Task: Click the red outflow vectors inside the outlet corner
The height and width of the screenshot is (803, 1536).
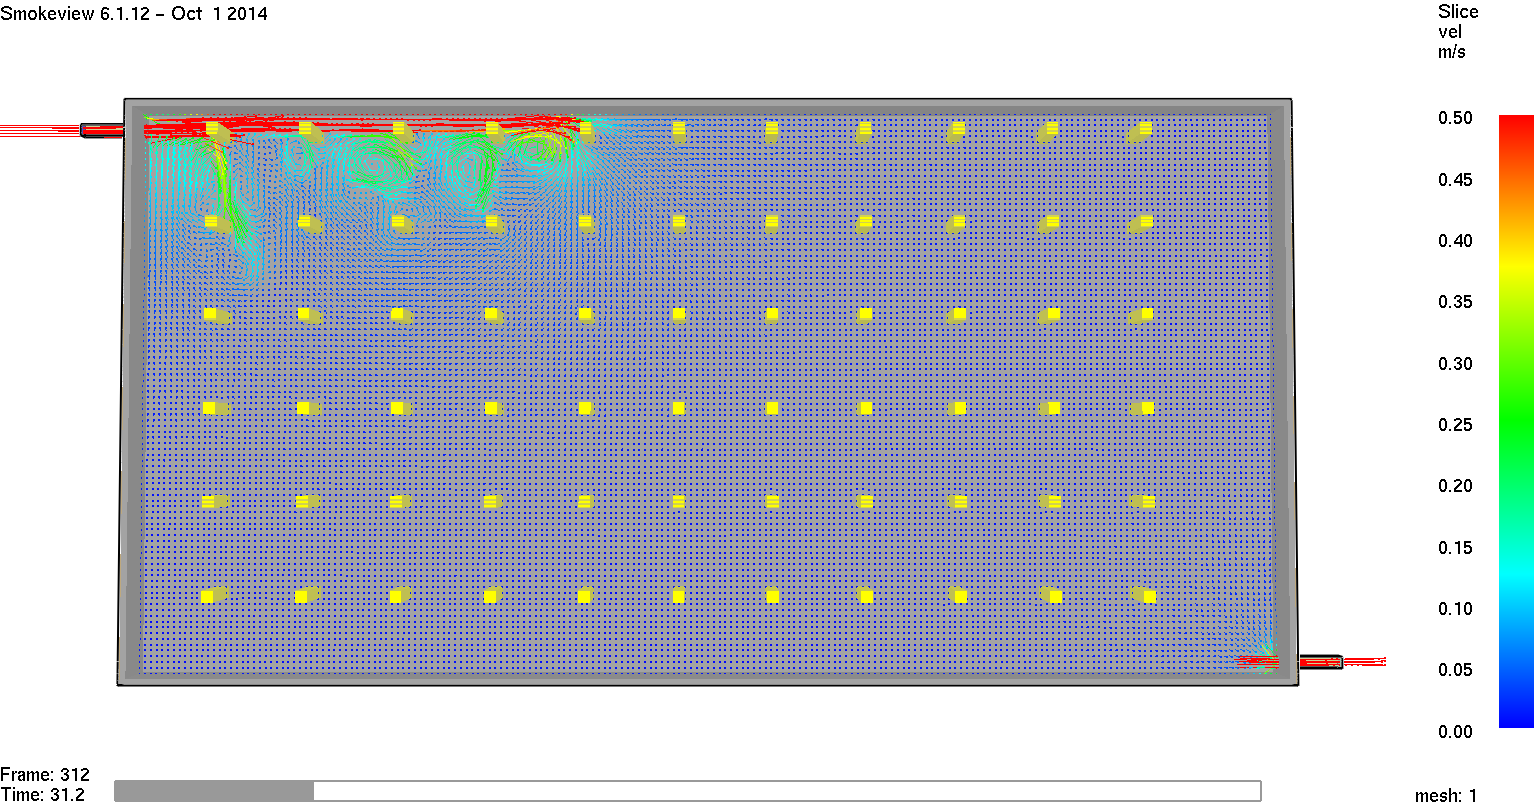Action: (1258, 660)
